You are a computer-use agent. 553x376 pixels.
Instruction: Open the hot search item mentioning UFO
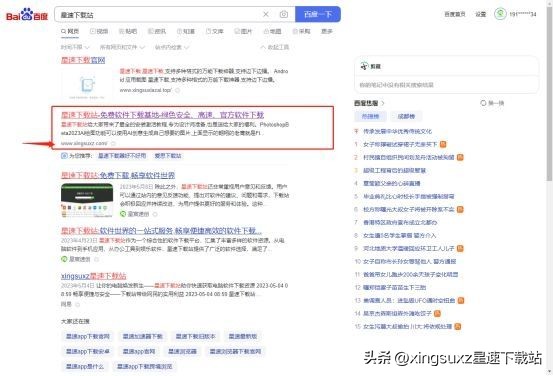click(x=409, y=301)
